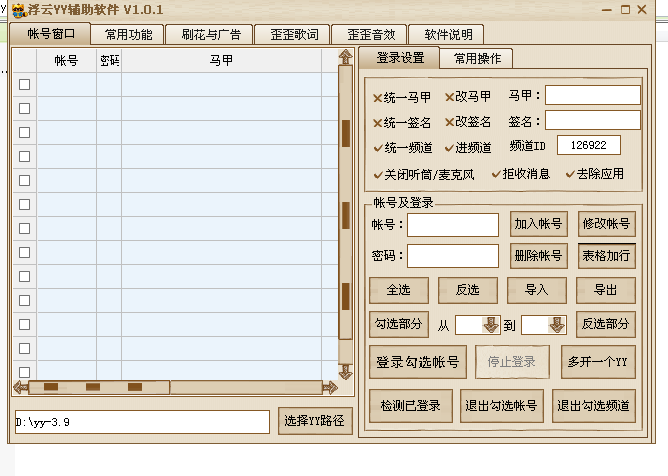Check the third row checkbox in account table

point(24,133)
